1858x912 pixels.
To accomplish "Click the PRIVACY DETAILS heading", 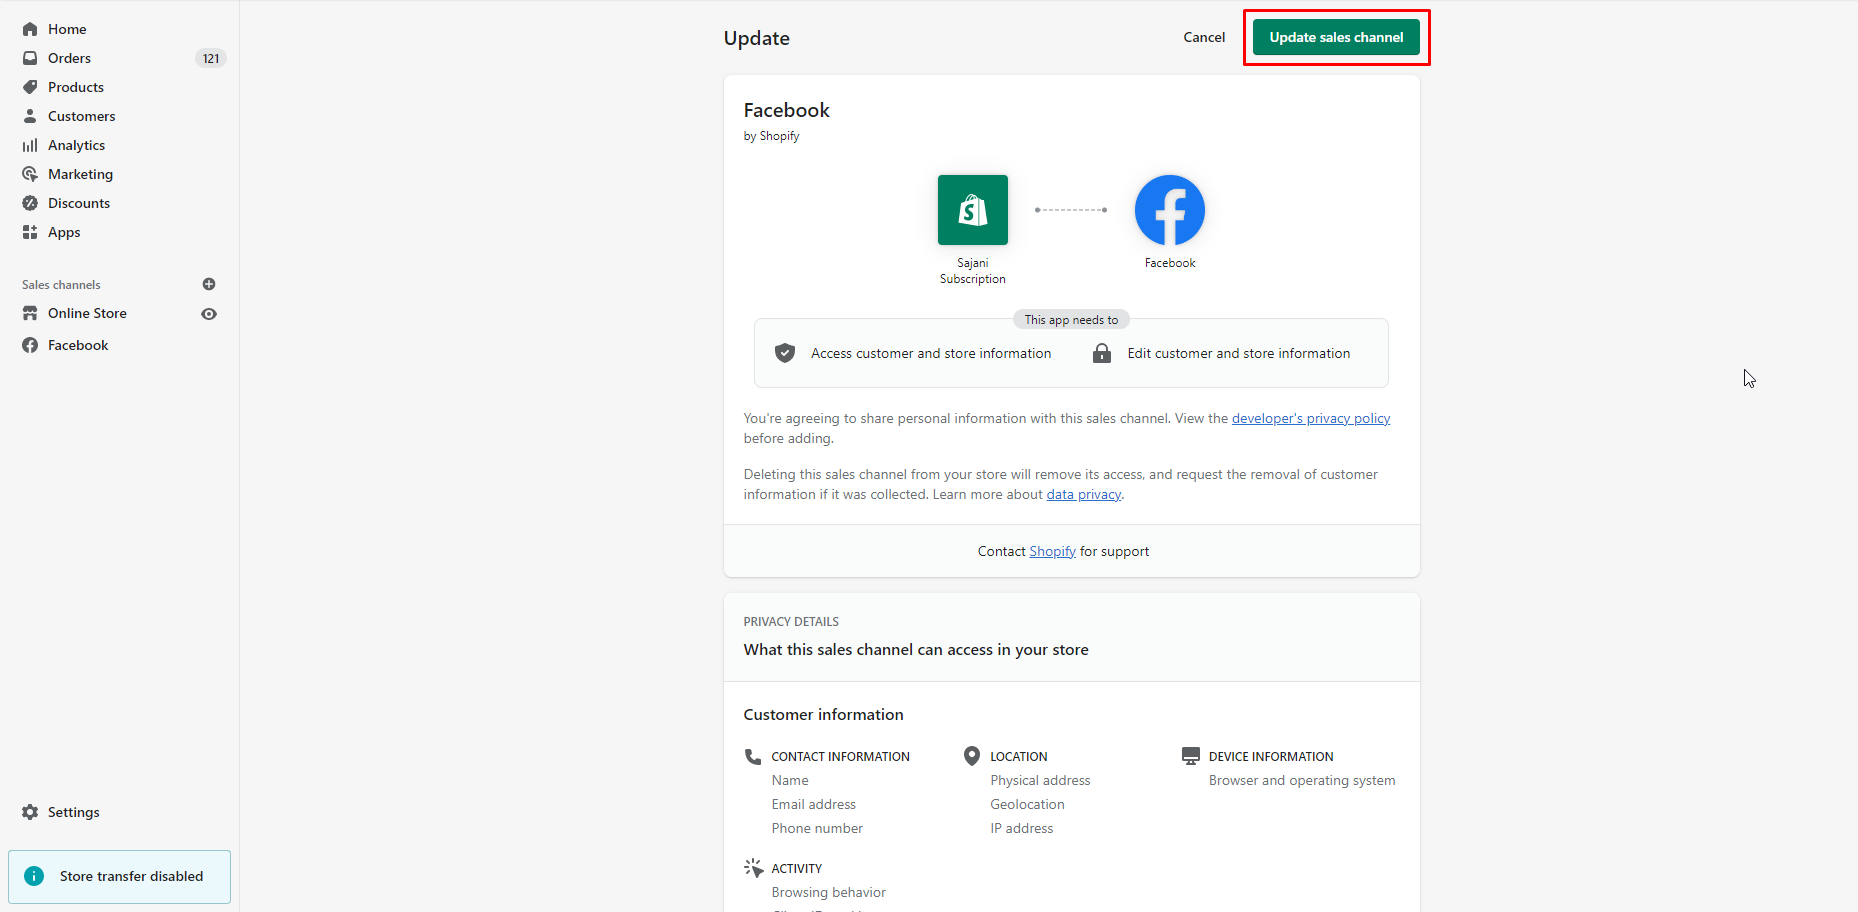I will point(791,622).
